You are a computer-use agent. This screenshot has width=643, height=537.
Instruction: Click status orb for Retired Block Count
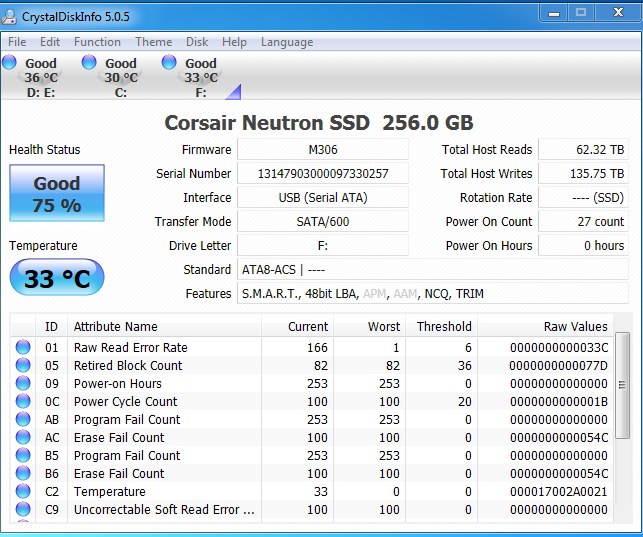(x=23, y=366)
